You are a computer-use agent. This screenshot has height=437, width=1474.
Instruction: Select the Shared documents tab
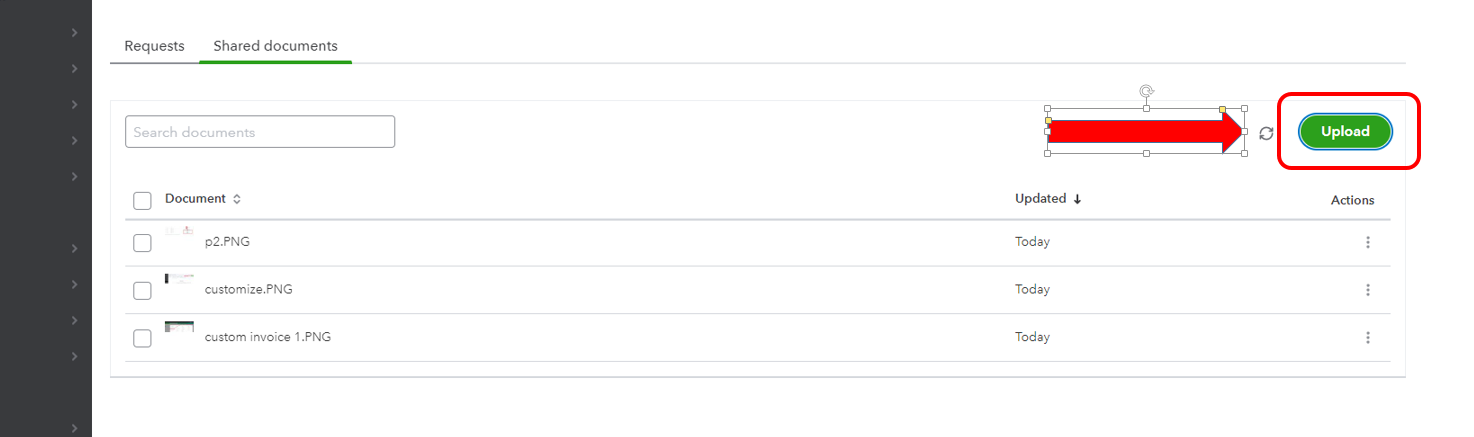point(275,46)
